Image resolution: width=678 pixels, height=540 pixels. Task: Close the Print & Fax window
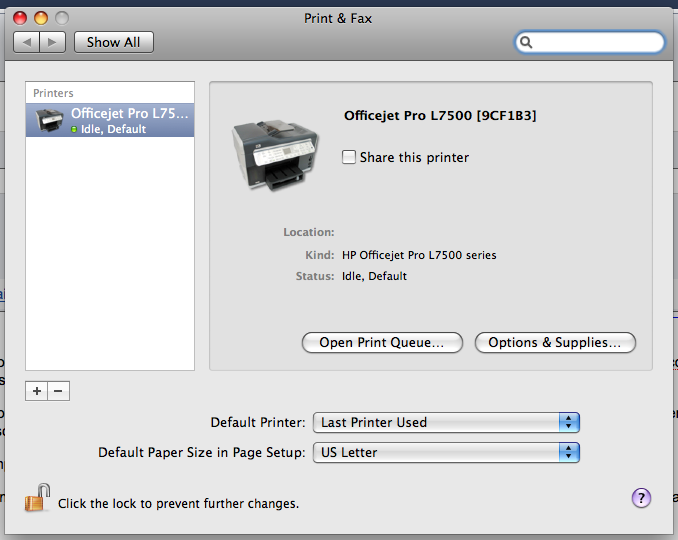tap(22, 18)
